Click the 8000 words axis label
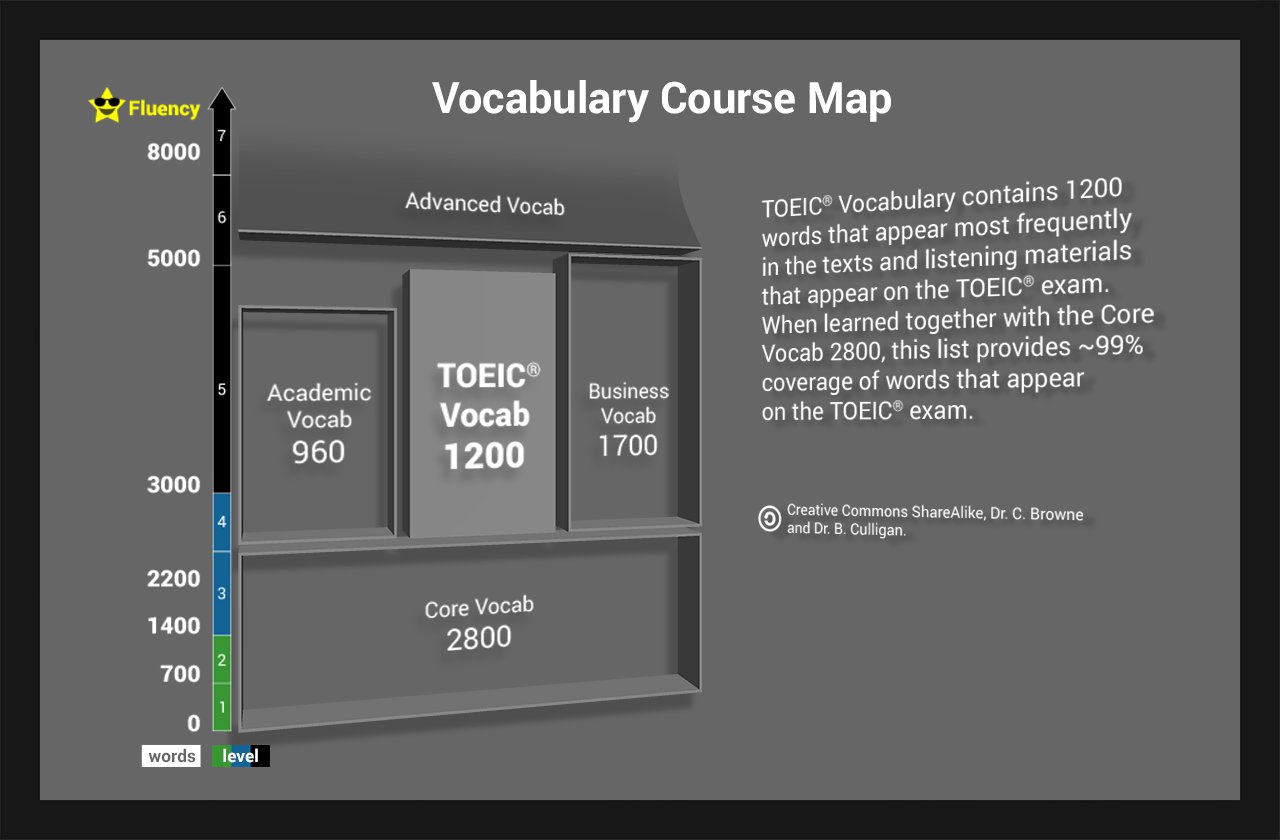 coord(174,154)
